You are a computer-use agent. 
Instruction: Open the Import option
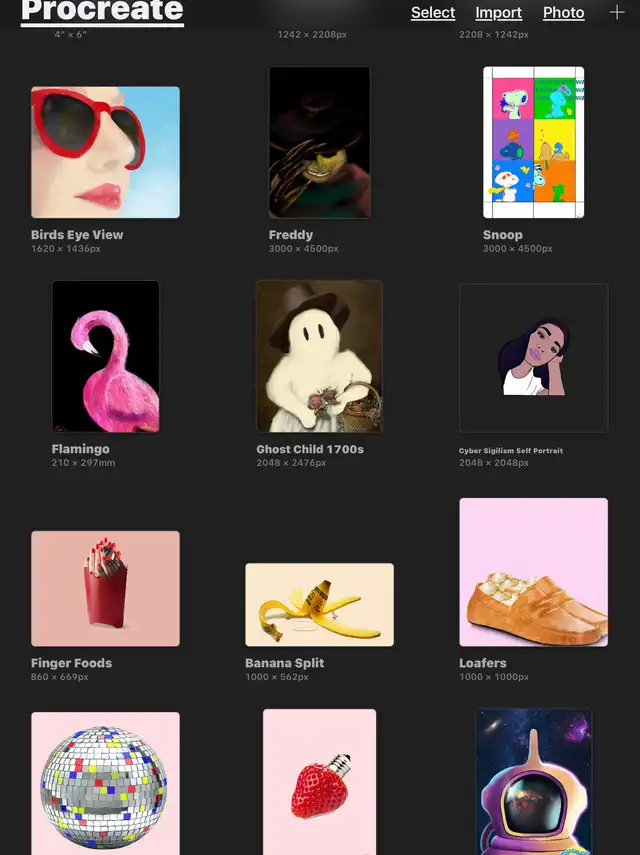click(498, 13)
